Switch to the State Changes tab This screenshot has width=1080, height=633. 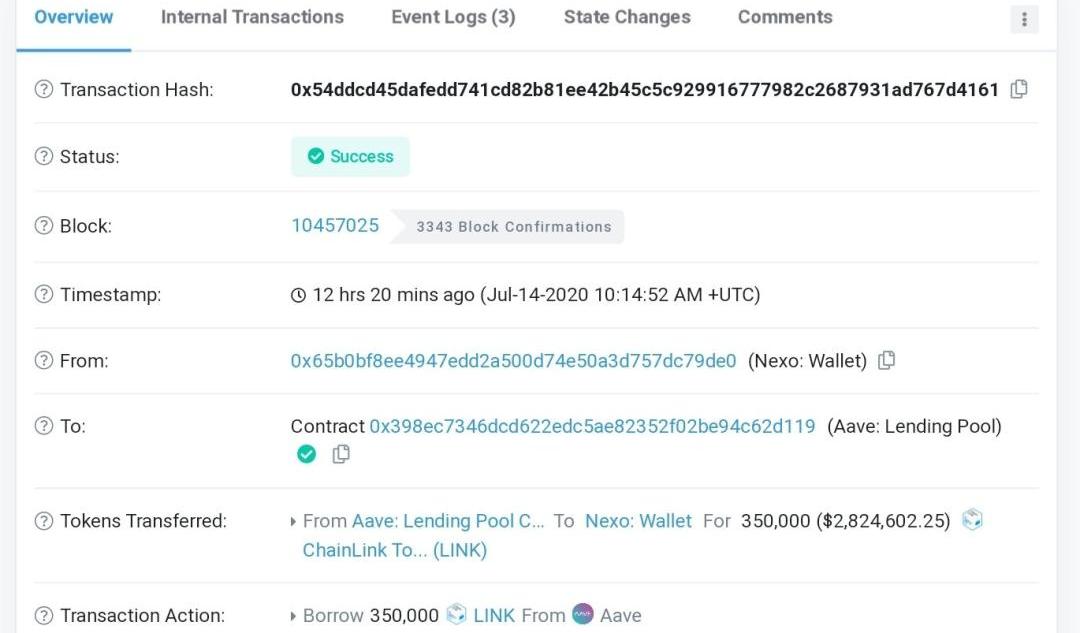(x=627, y=17)
